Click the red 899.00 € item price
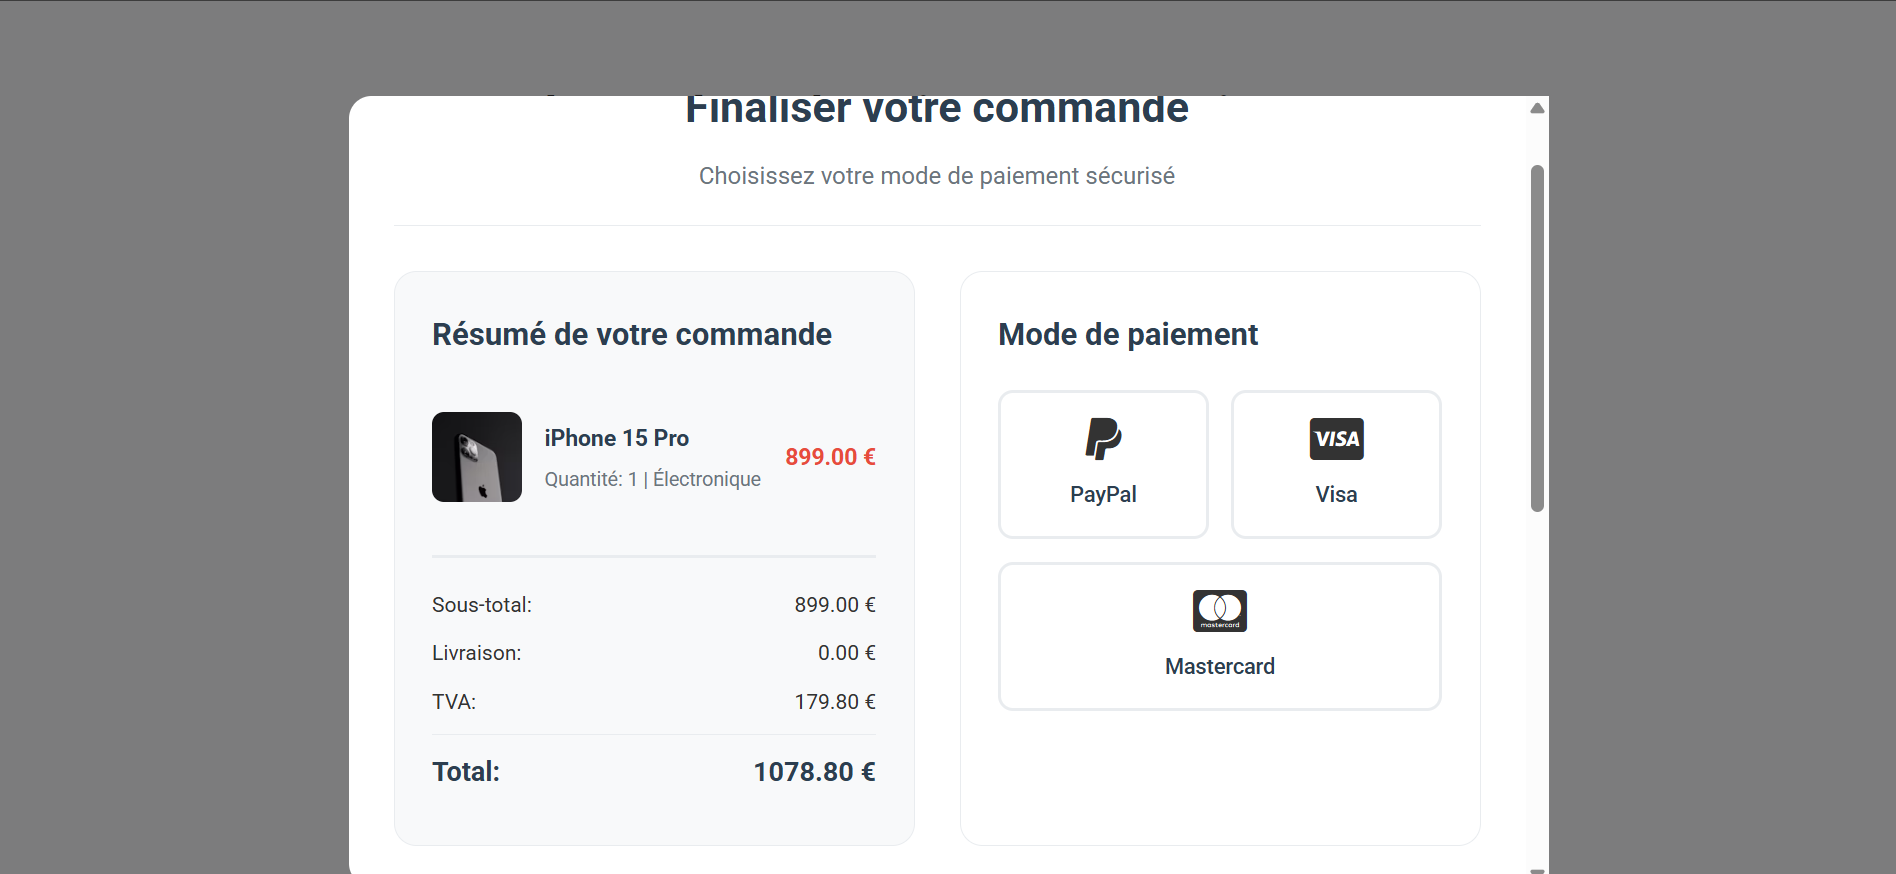 830,457
